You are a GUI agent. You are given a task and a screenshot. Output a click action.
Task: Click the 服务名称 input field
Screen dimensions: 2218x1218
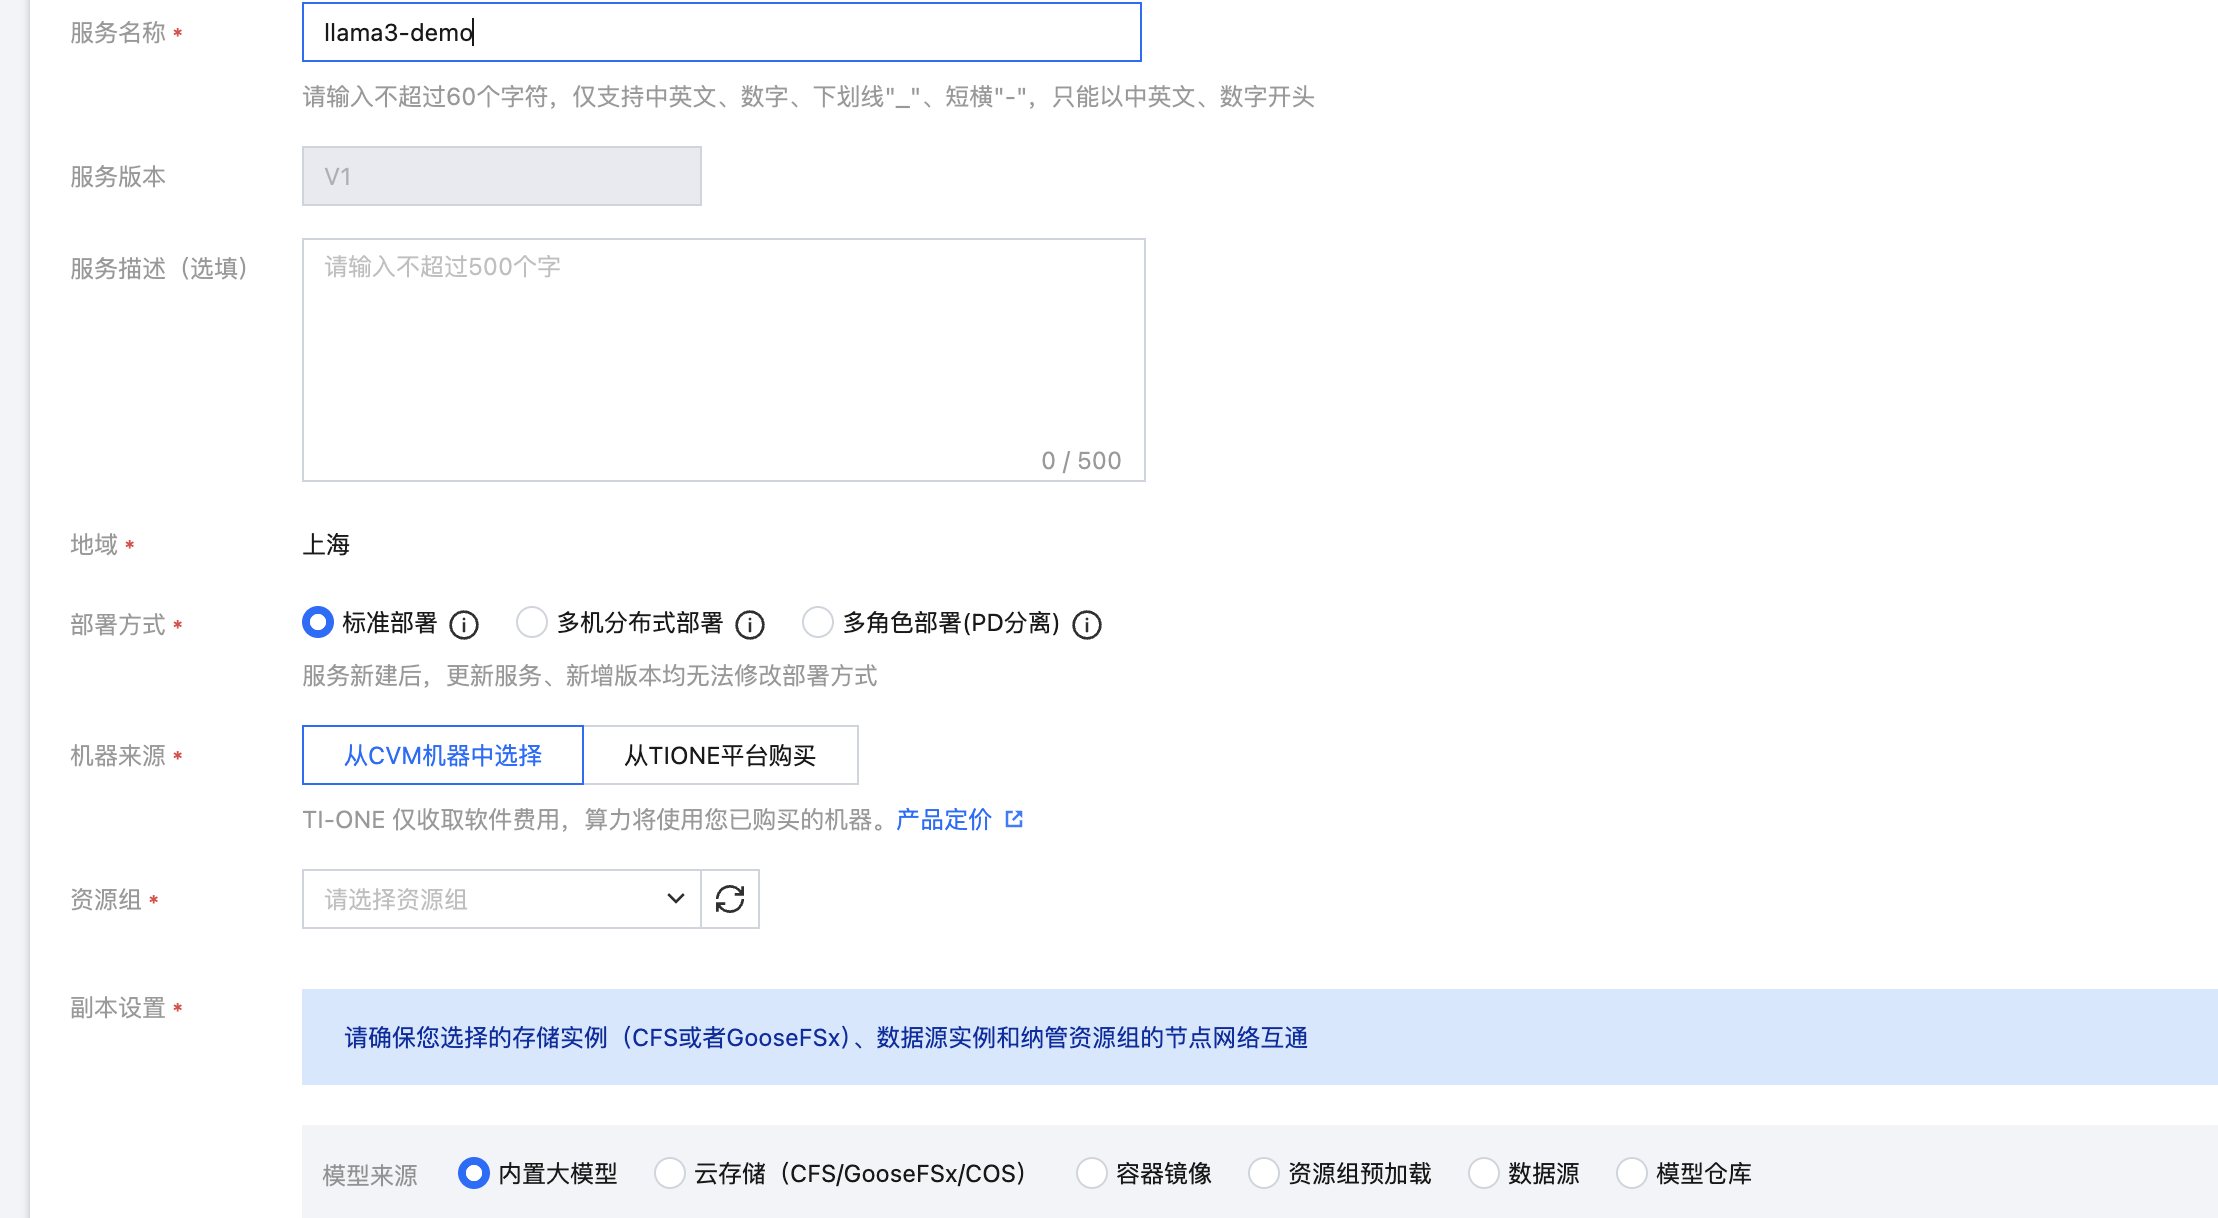pos(720,32)
